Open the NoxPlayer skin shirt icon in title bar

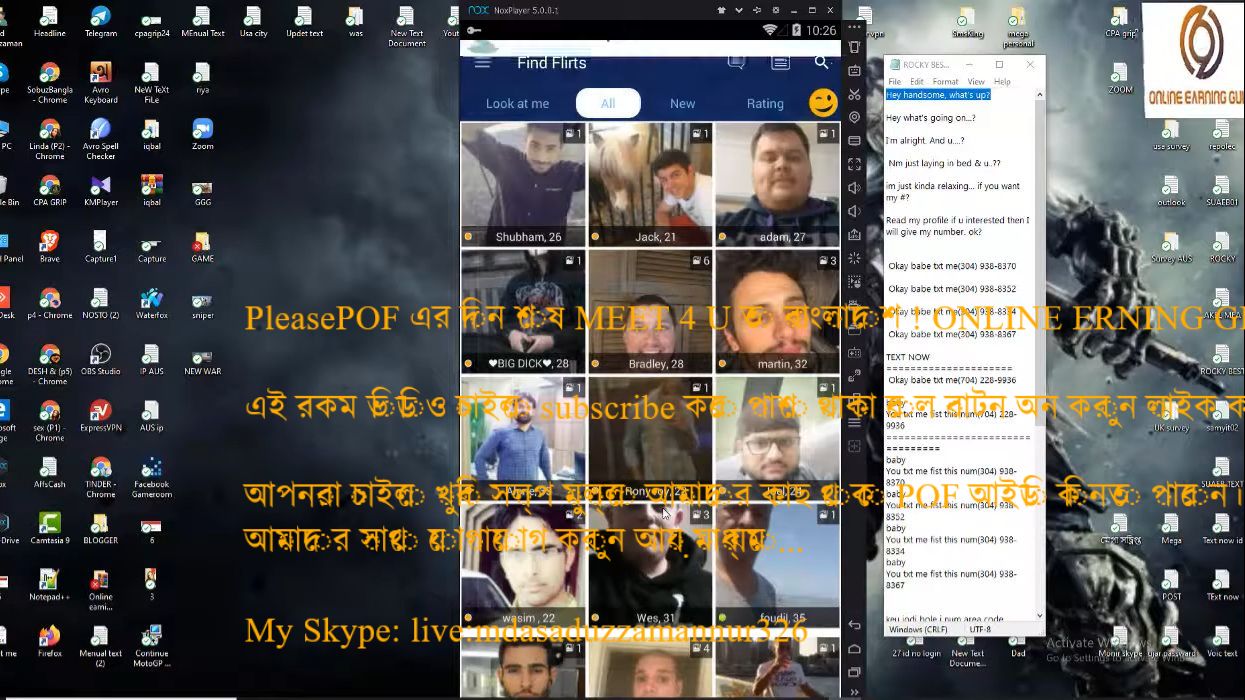722,10
